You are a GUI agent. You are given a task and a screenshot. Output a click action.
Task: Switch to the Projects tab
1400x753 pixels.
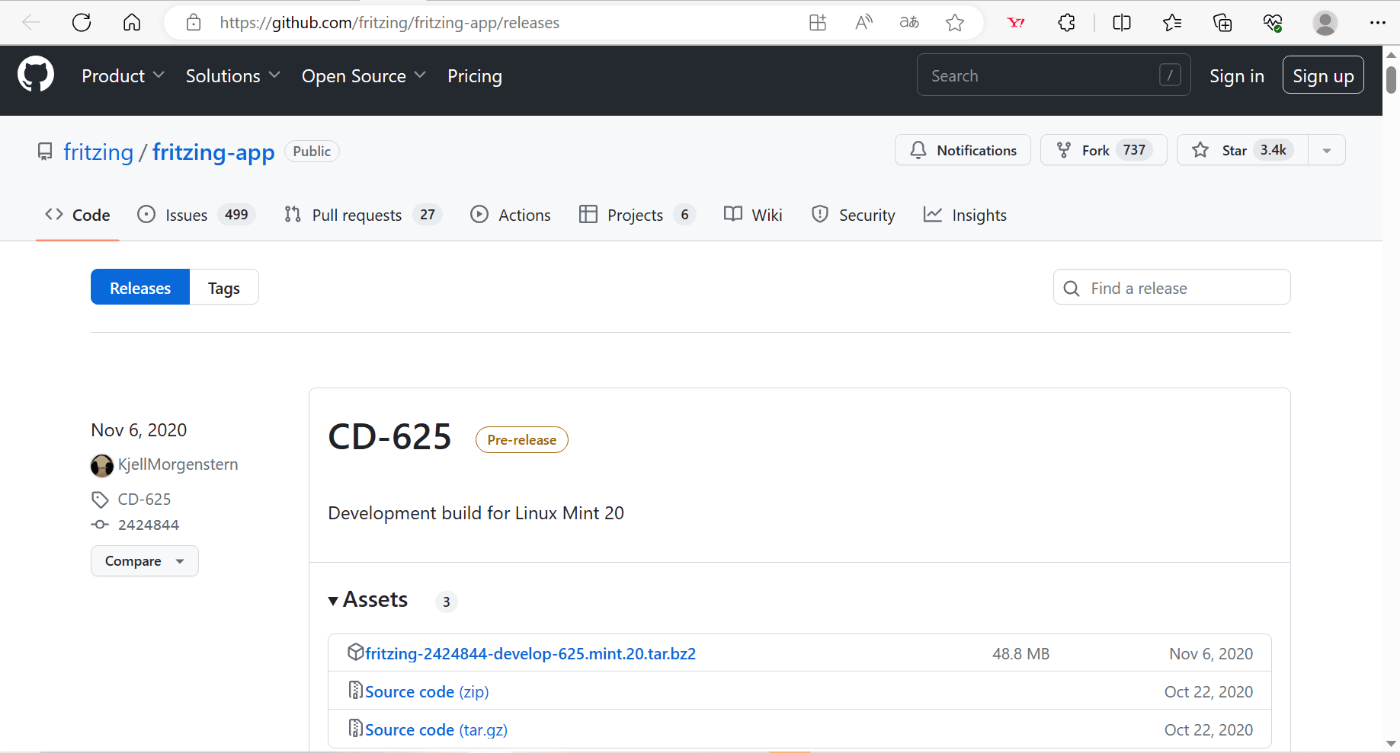click(637, 215)
